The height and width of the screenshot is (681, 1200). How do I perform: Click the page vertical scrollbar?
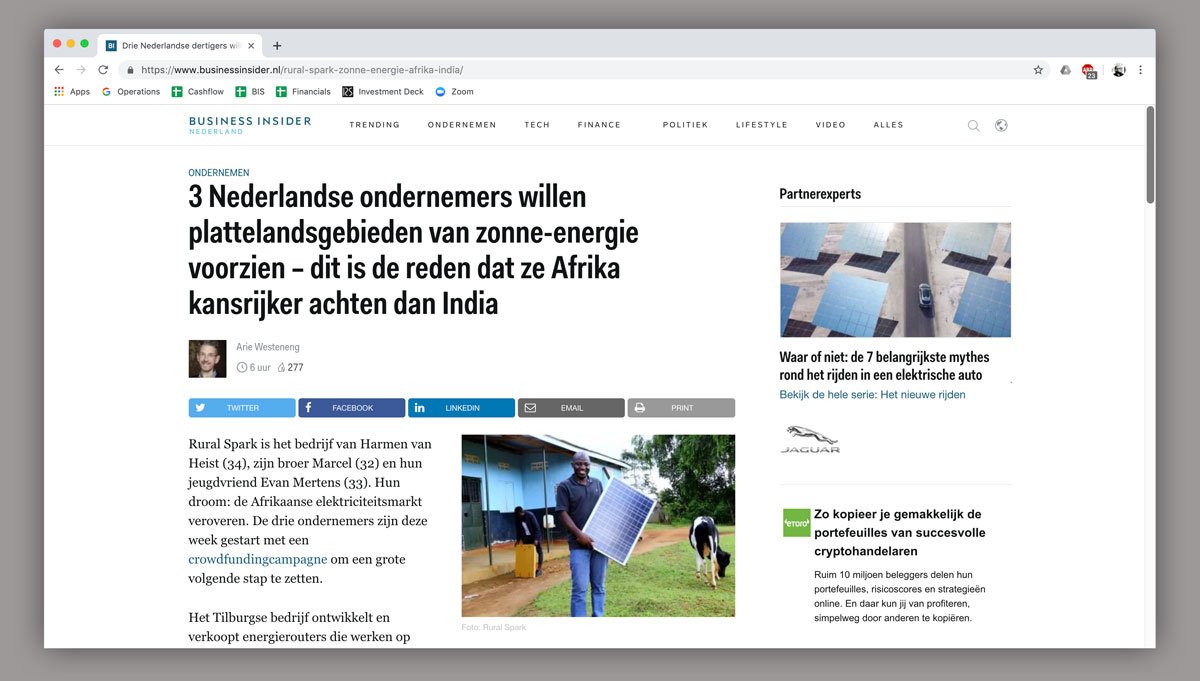tap(1150, 155)
